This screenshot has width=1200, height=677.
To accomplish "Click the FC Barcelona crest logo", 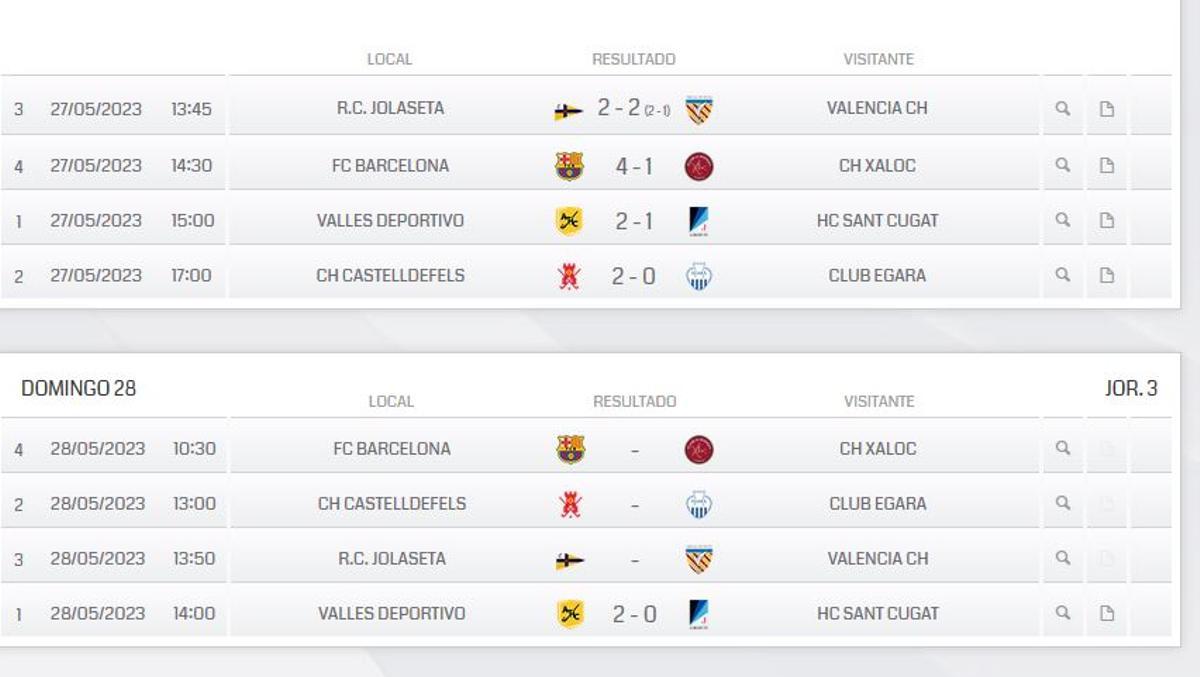I will [x=570, y=165].
